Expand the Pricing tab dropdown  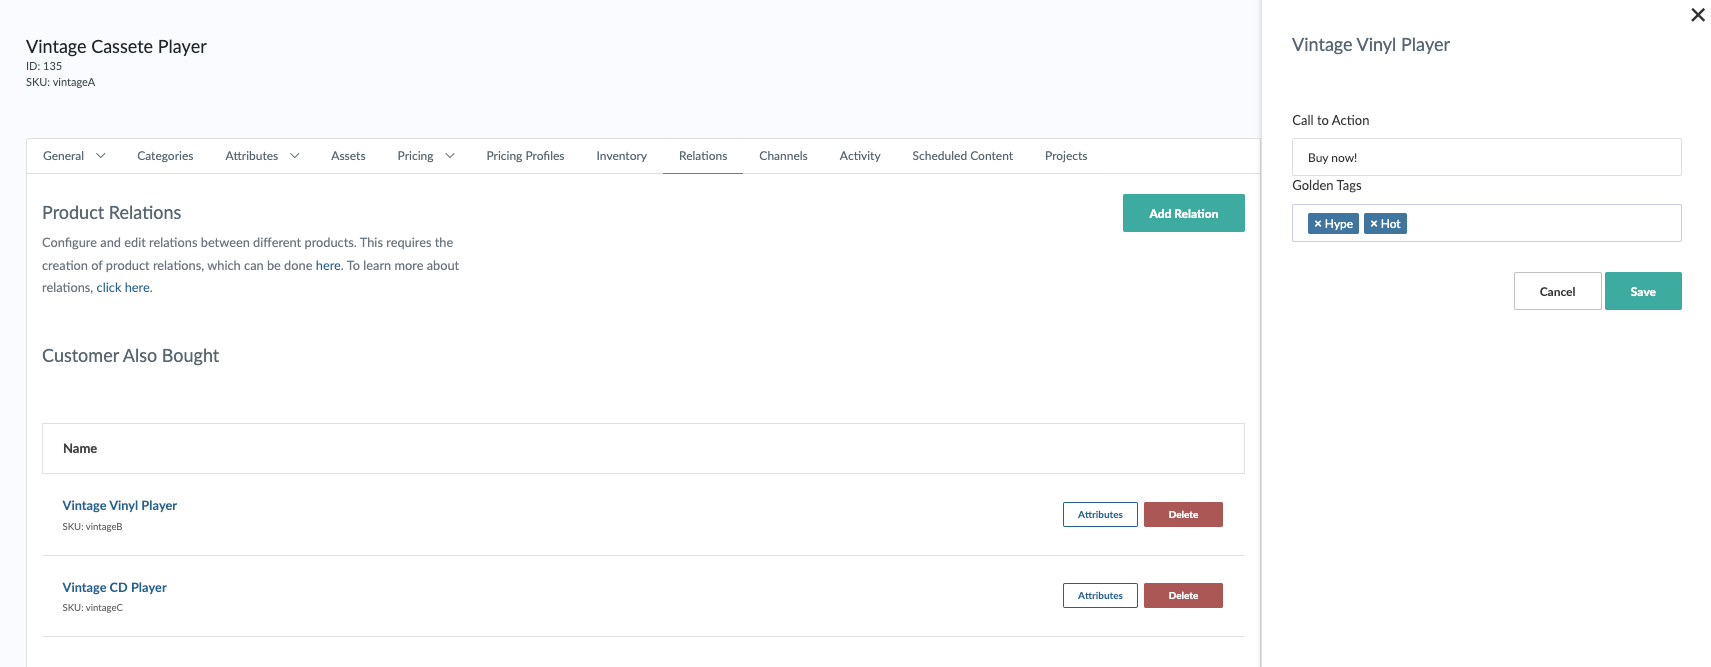point(450,156)
